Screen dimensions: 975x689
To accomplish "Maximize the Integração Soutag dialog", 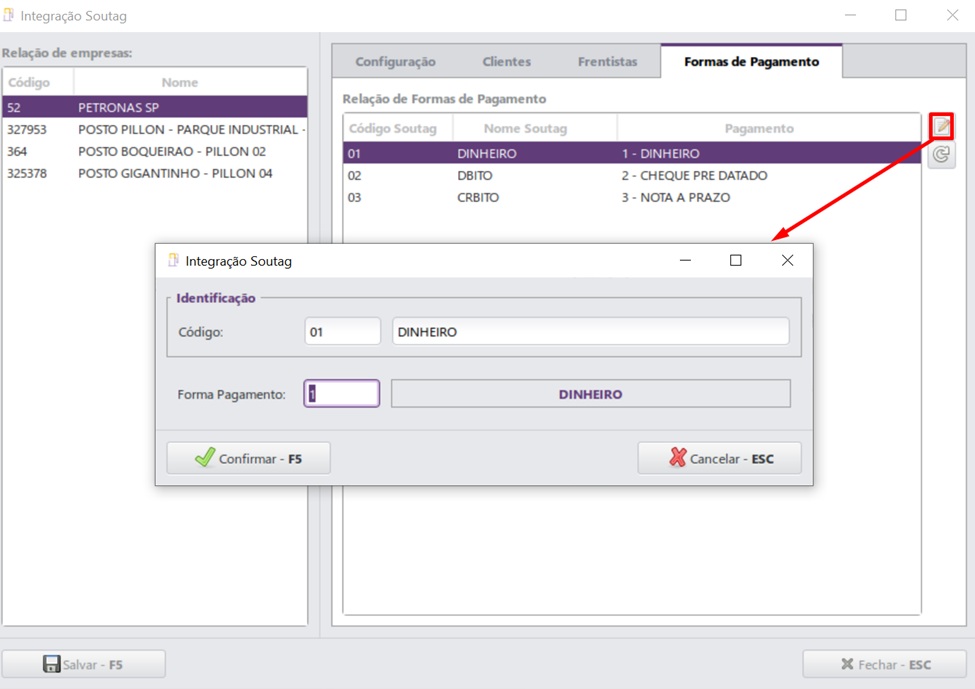I will [736, 260].
